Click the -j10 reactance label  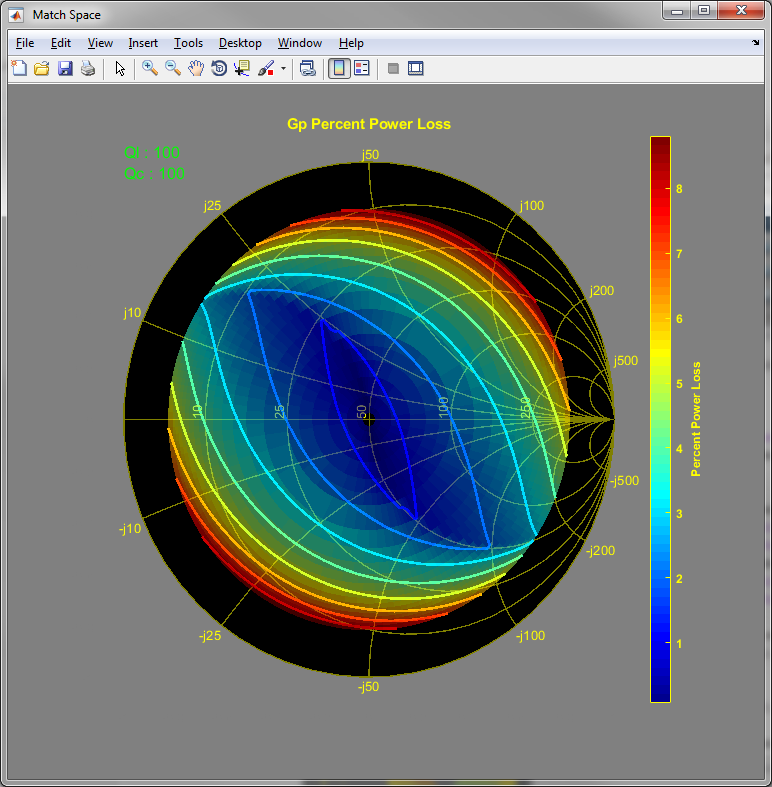(x=130, y=529)
